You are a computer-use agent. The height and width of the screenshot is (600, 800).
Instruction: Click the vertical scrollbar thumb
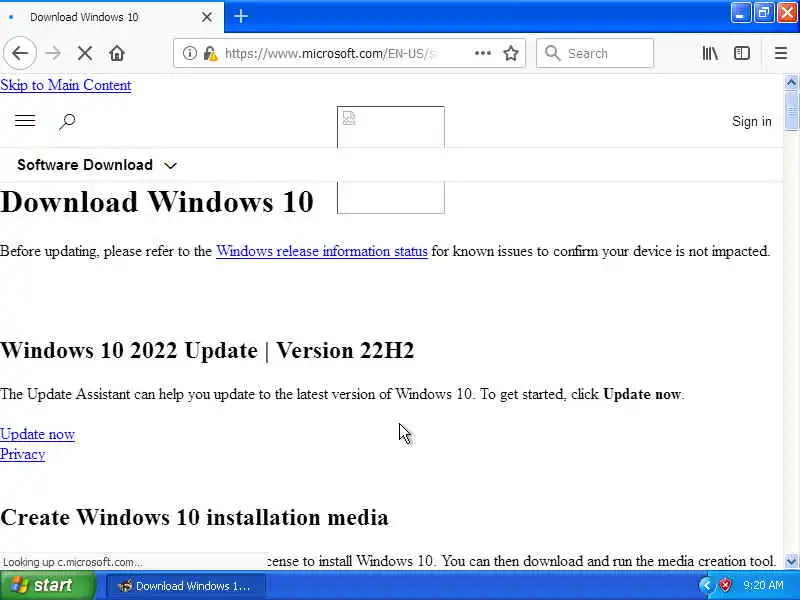click(x=791, y=111)
